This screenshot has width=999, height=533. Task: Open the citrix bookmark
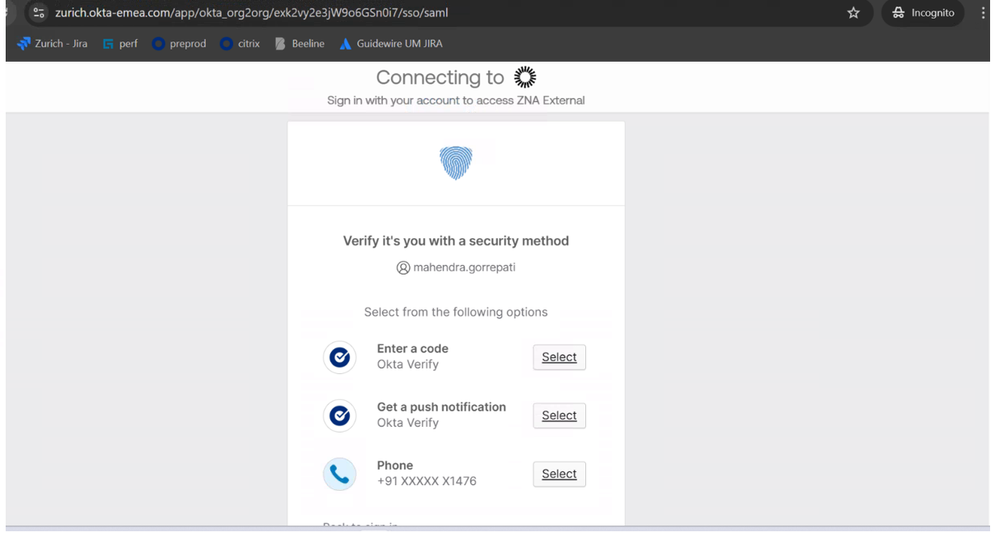tap(240, 44)
